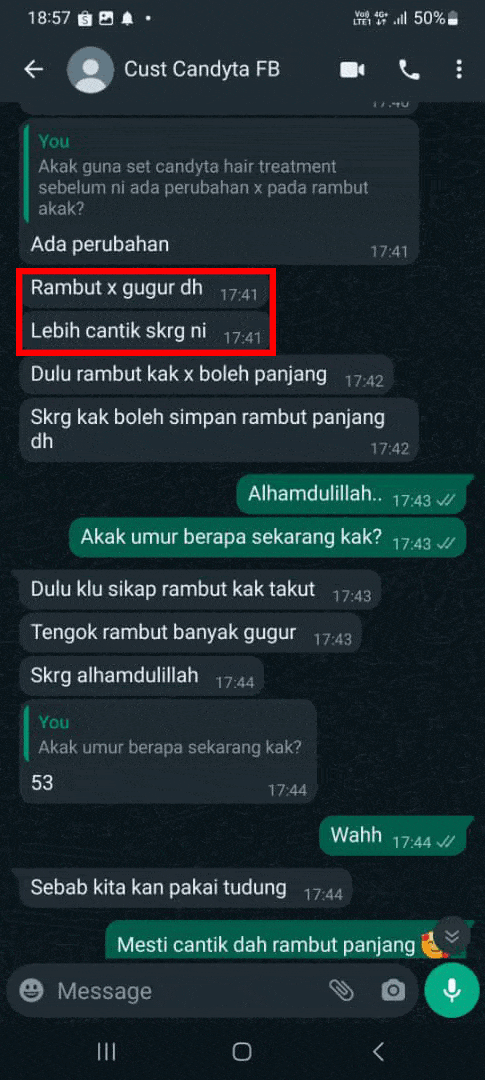
Task: Start a voice call using phone icon
Action: (409, 70)
